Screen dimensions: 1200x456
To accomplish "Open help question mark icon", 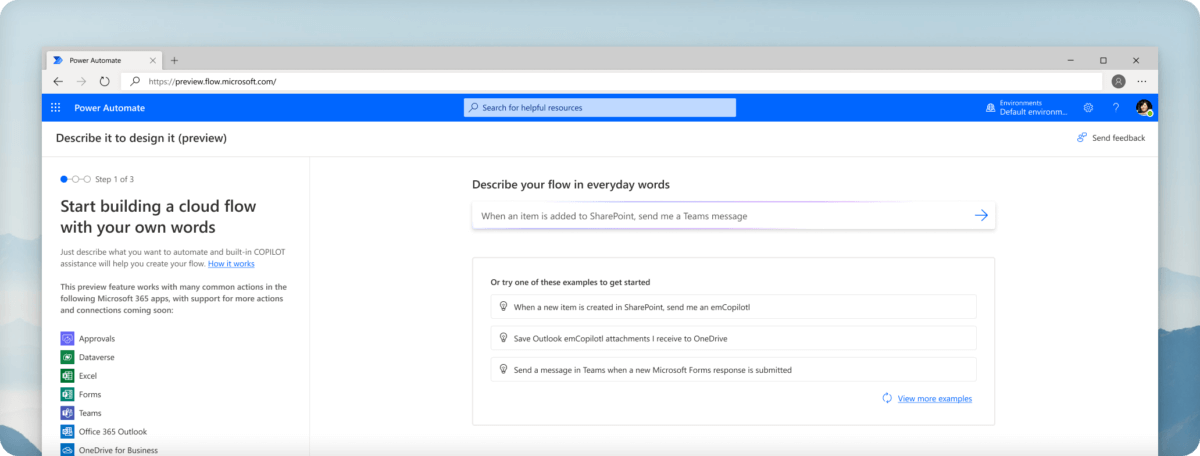I will (x=1116, y=108).
